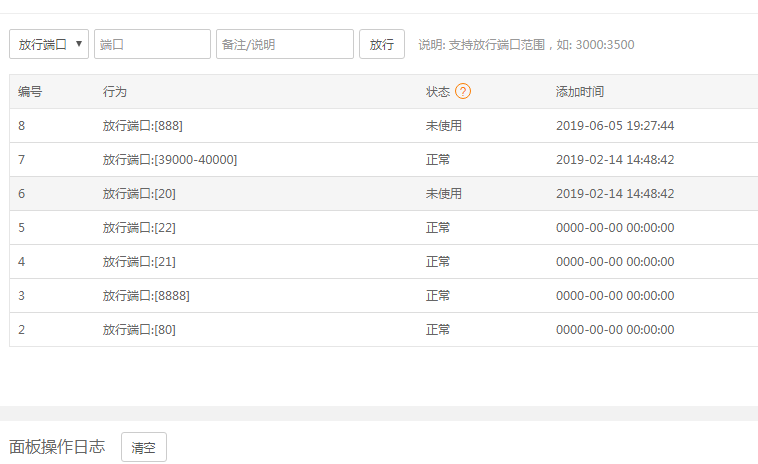Click 未使用 status of port 888
Image resolution: width=758 pixels, height=464 pixels.
(x=444, y=126)
